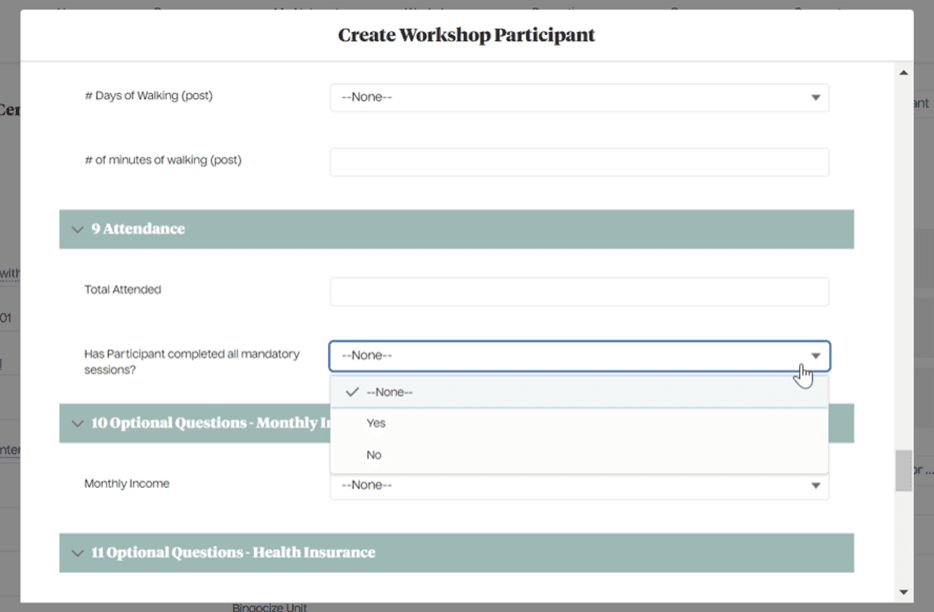
Task: Click chevron icon on 11 Health Insurance header
Action: 77,552
